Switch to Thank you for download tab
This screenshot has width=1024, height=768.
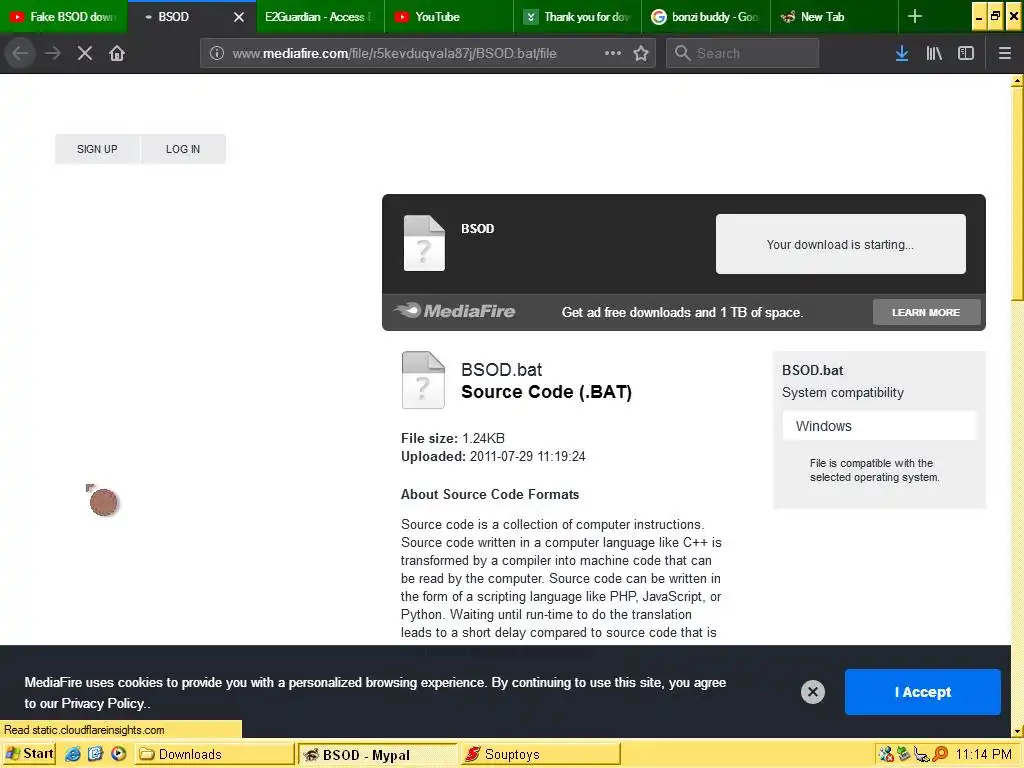577,16
